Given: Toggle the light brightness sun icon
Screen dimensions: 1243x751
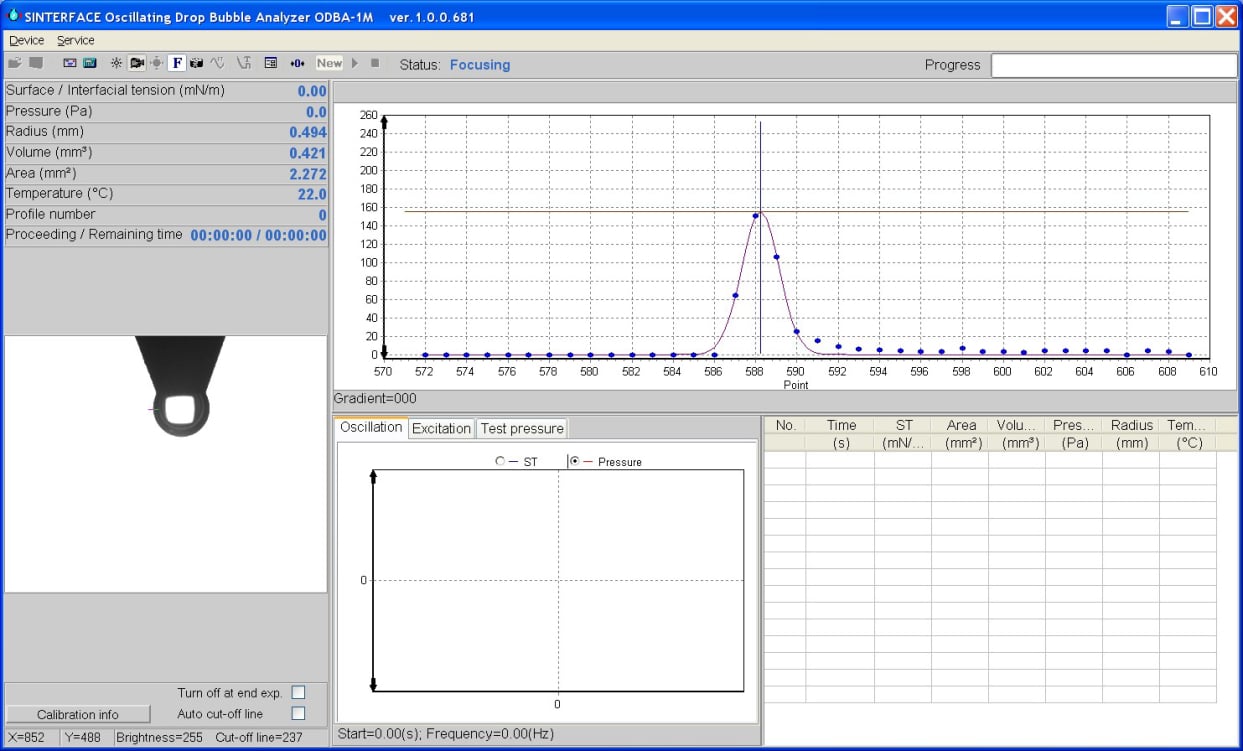Looking at the screenshot, I should pos(117,63).
